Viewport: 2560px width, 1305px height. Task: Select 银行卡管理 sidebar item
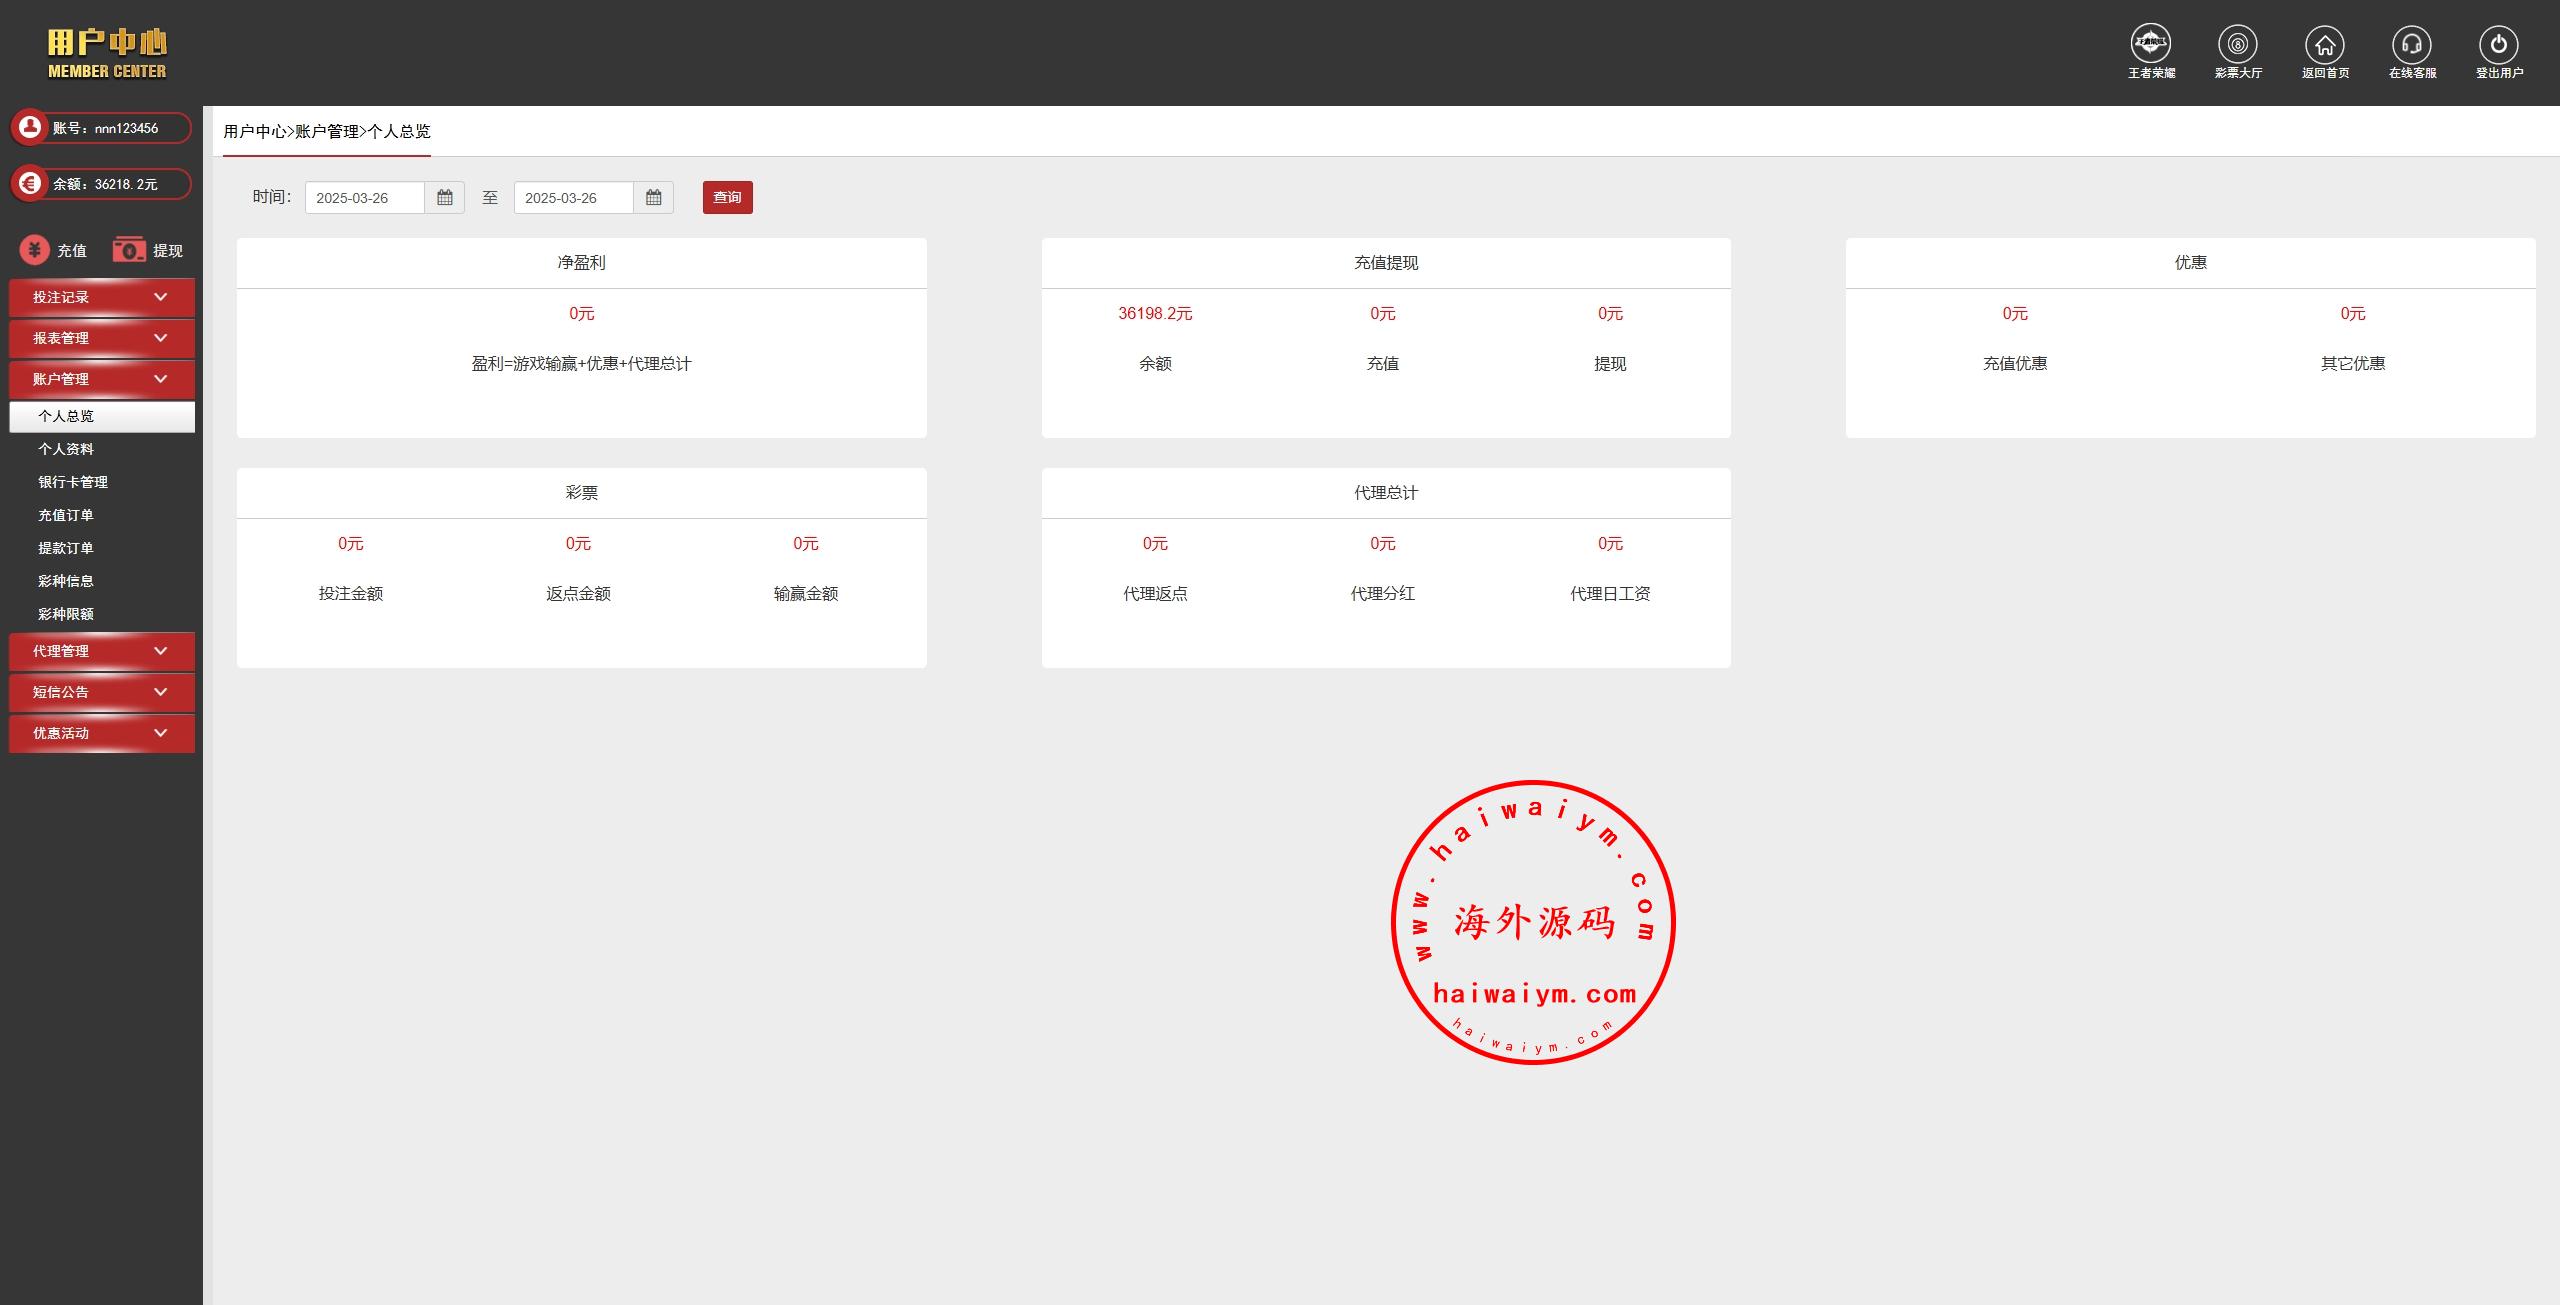(73, 482)
